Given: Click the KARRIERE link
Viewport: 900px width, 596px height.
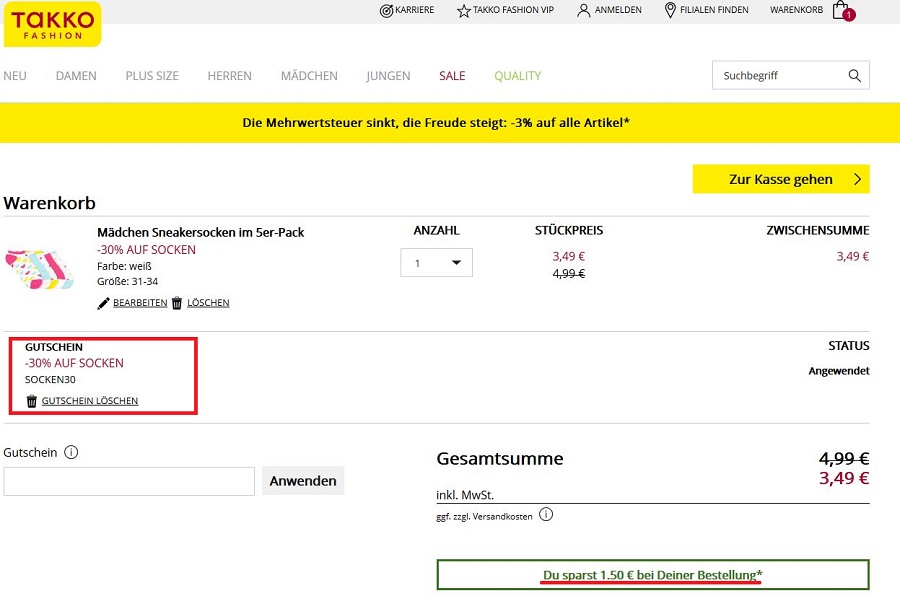Looking at the screenshot, I should (x=414, y=10).
